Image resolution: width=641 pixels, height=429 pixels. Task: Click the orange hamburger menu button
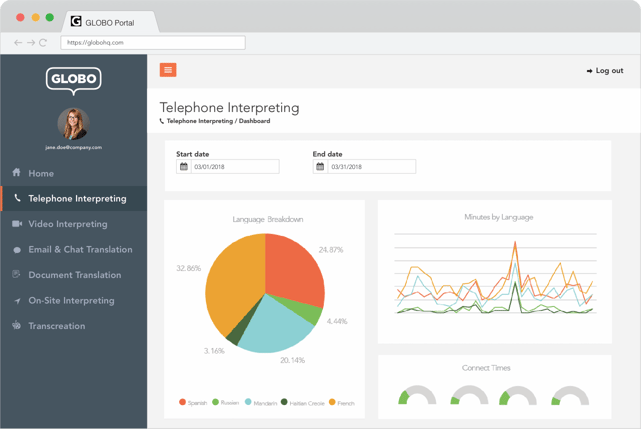[x=168, y=70]
